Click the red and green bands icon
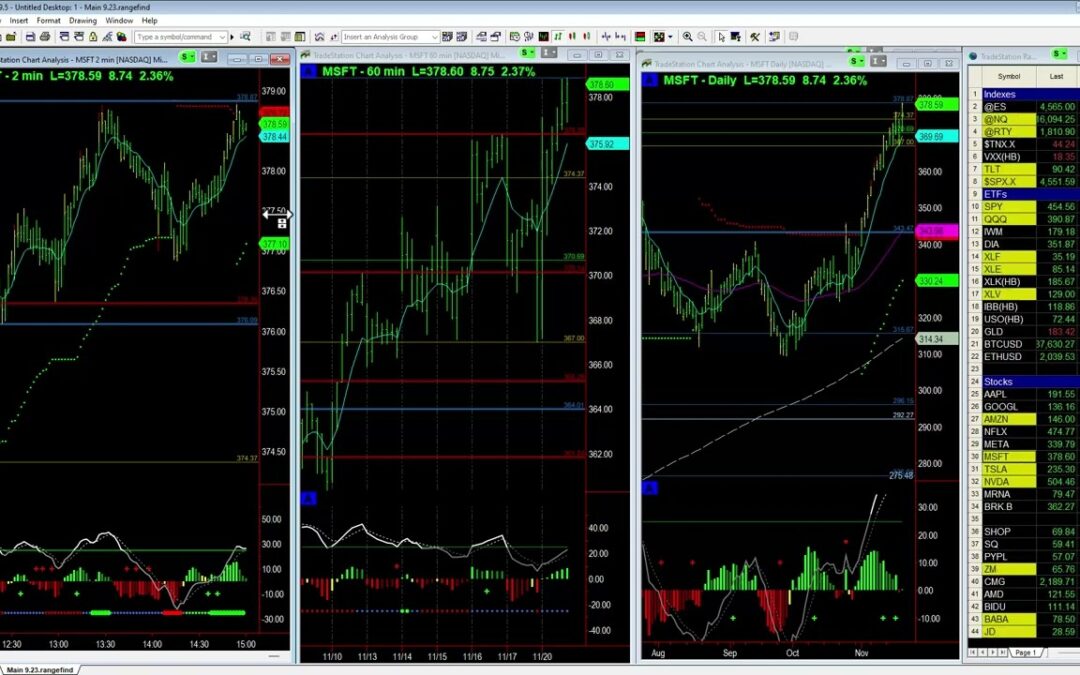1080x675 pixels. pos(640,37)
